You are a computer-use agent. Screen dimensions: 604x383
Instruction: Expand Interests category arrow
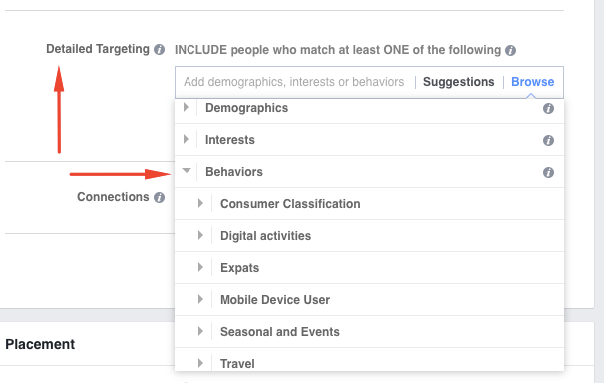click(x=186, y=139)
